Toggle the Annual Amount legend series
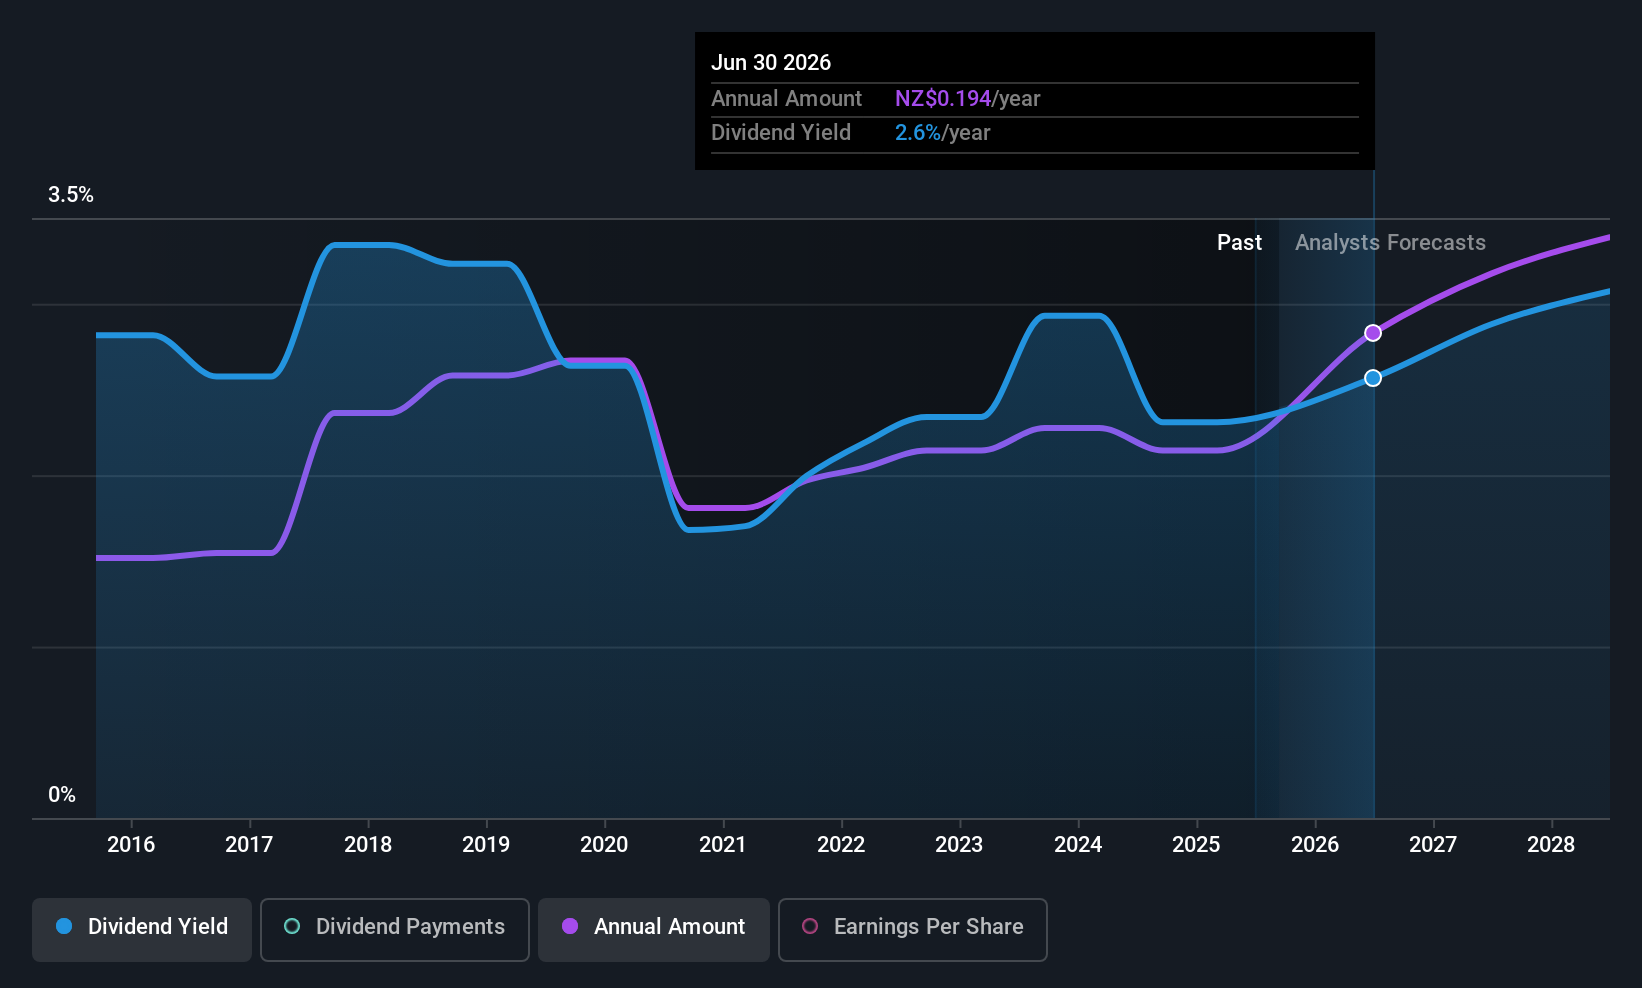Image resolution: width=1642 pixels, height=988 pixels. (654, 929)
